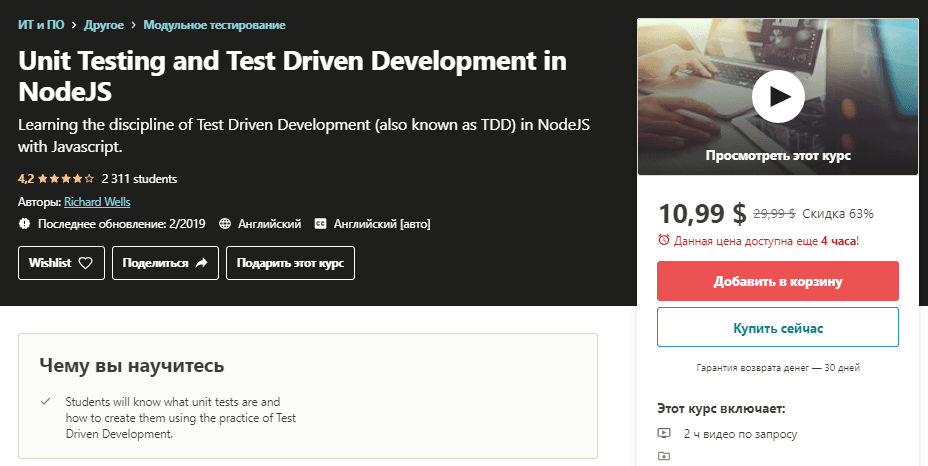Click the Скидка 63% label
The height and width of the screenshot is (466, 928).
838,214
